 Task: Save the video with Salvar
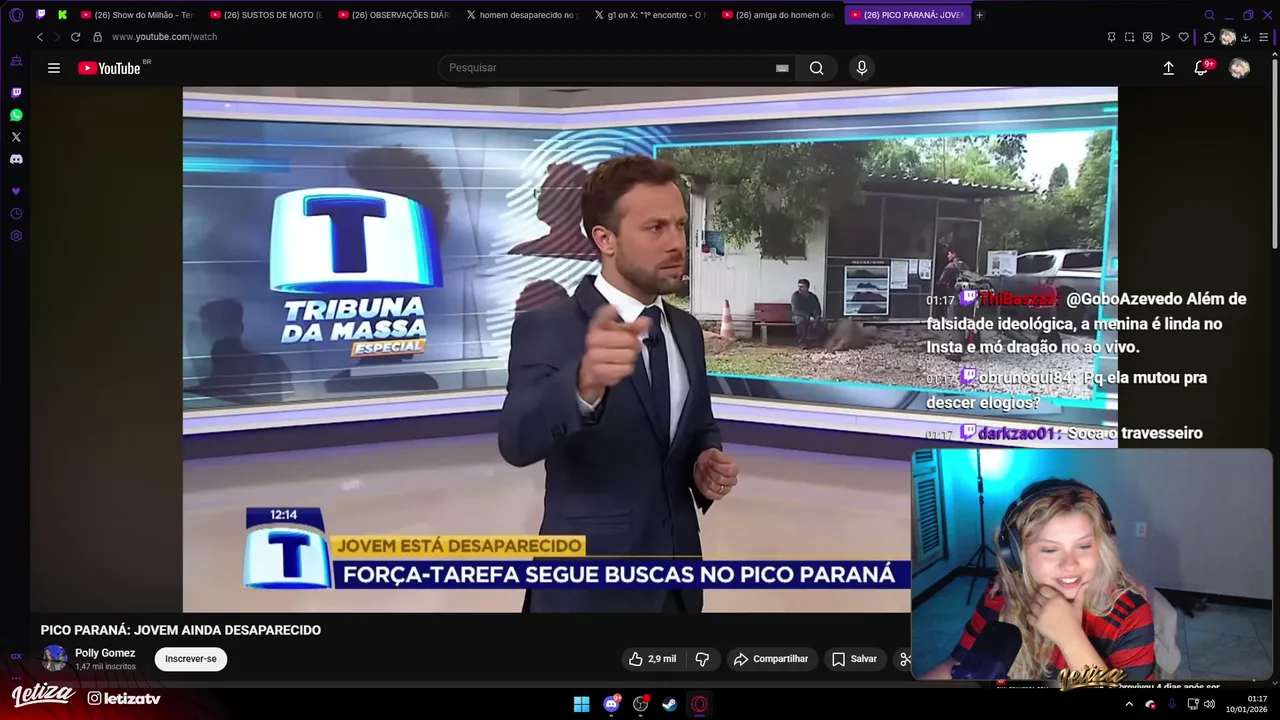[854, 659]
